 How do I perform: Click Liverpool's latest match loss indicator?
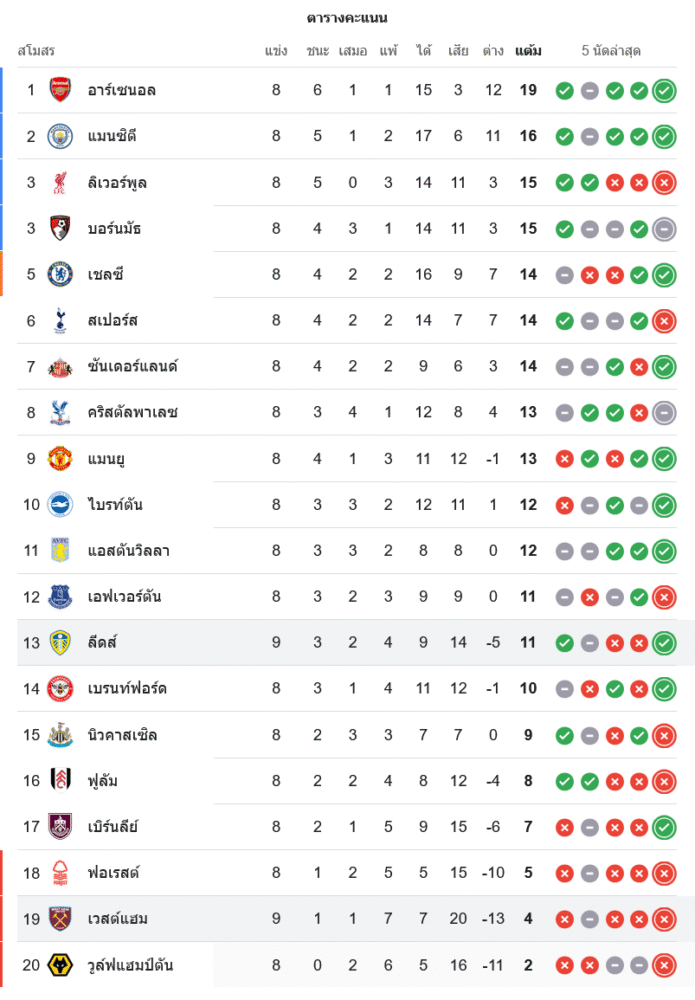(664, 183)
